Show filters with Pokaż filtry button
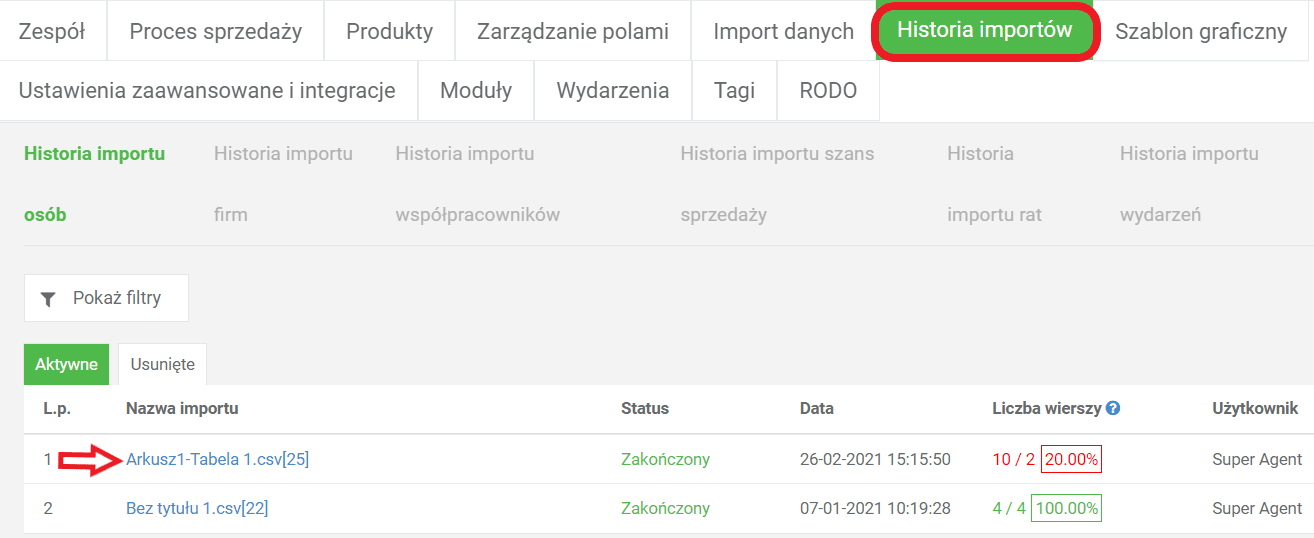This screenshot has width=1314, height=538. coord(106,298)
